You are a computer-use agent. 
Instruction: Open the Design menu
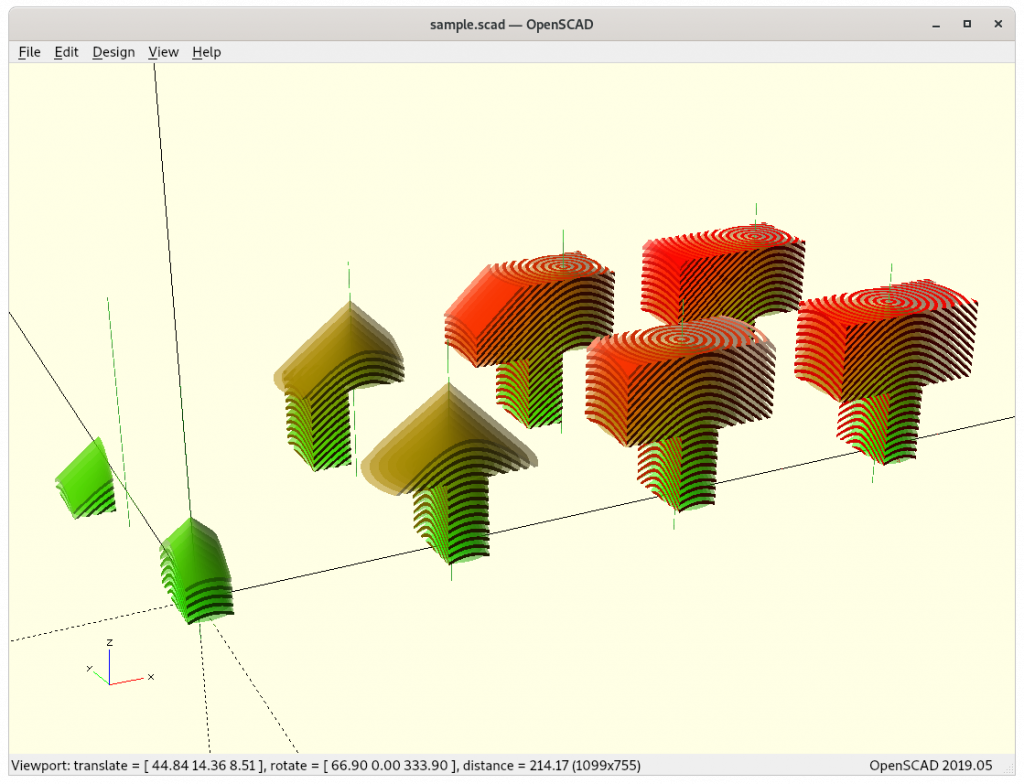(x=114, y=52)
